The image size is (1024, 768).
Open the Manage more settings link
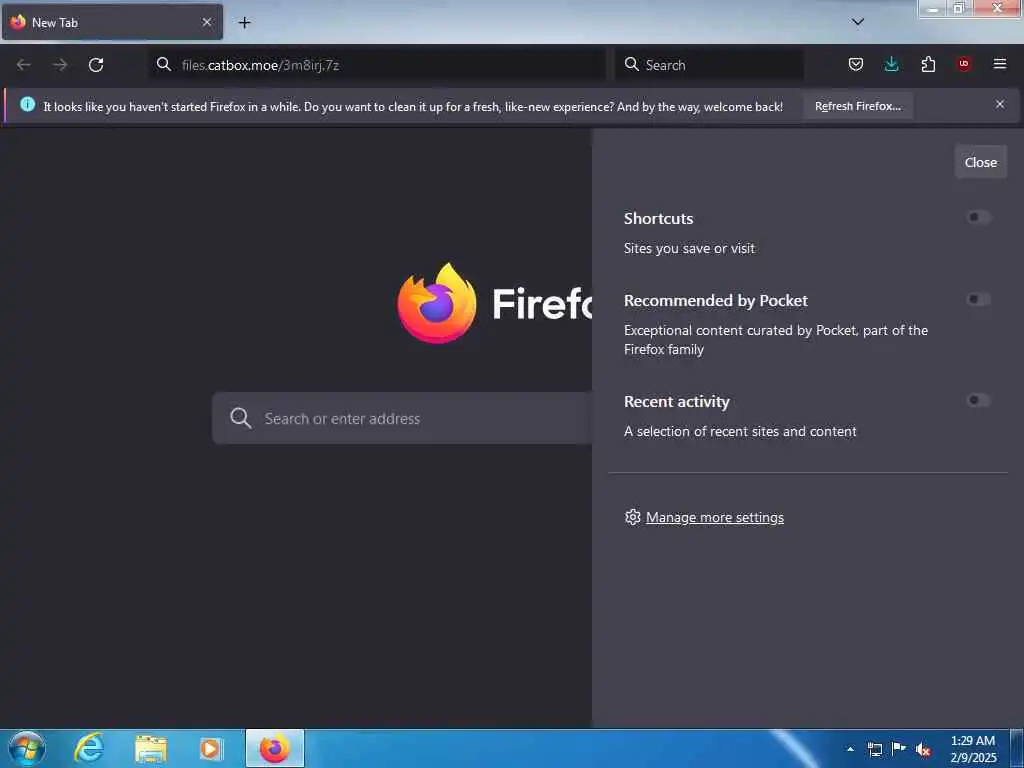[x=714, y=517]
